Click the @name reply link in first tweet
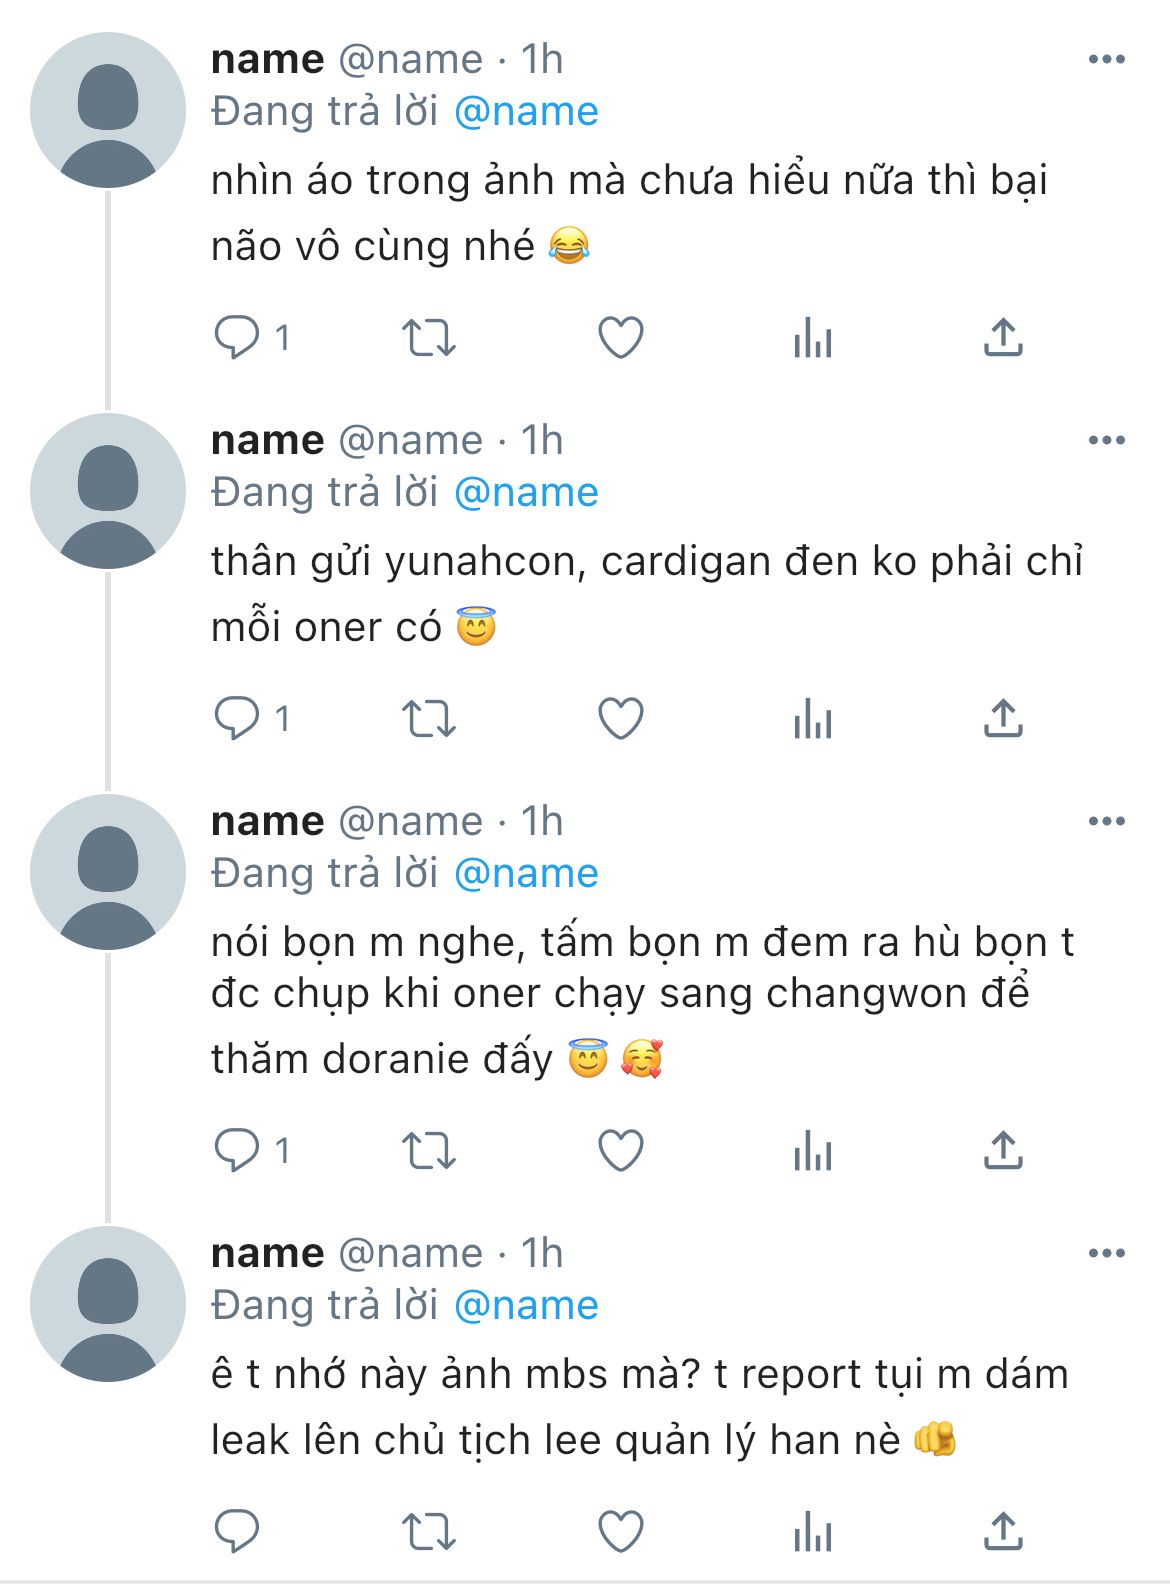1170x1584 pixels. 526,112
